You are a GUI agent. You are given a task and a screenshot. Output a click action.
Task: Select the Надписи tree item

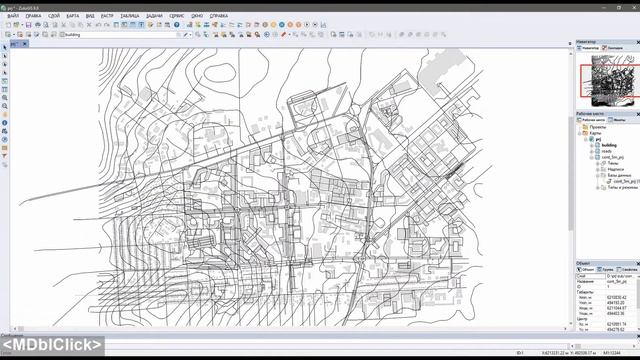pyautogui.click(x=616, y=169)
